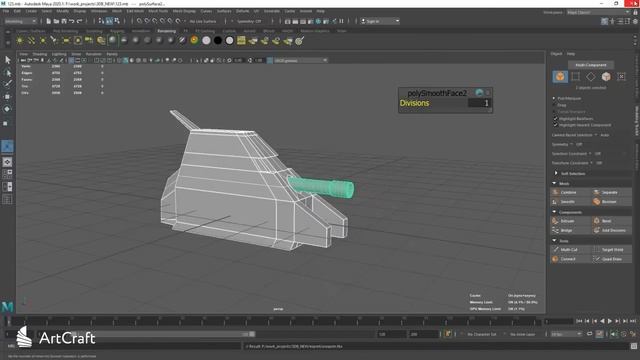The height and width of the screenshot is (360, 640).
Task: Toggle the highlighted select-by-component mode icon in status line
Action: [109, 21]
